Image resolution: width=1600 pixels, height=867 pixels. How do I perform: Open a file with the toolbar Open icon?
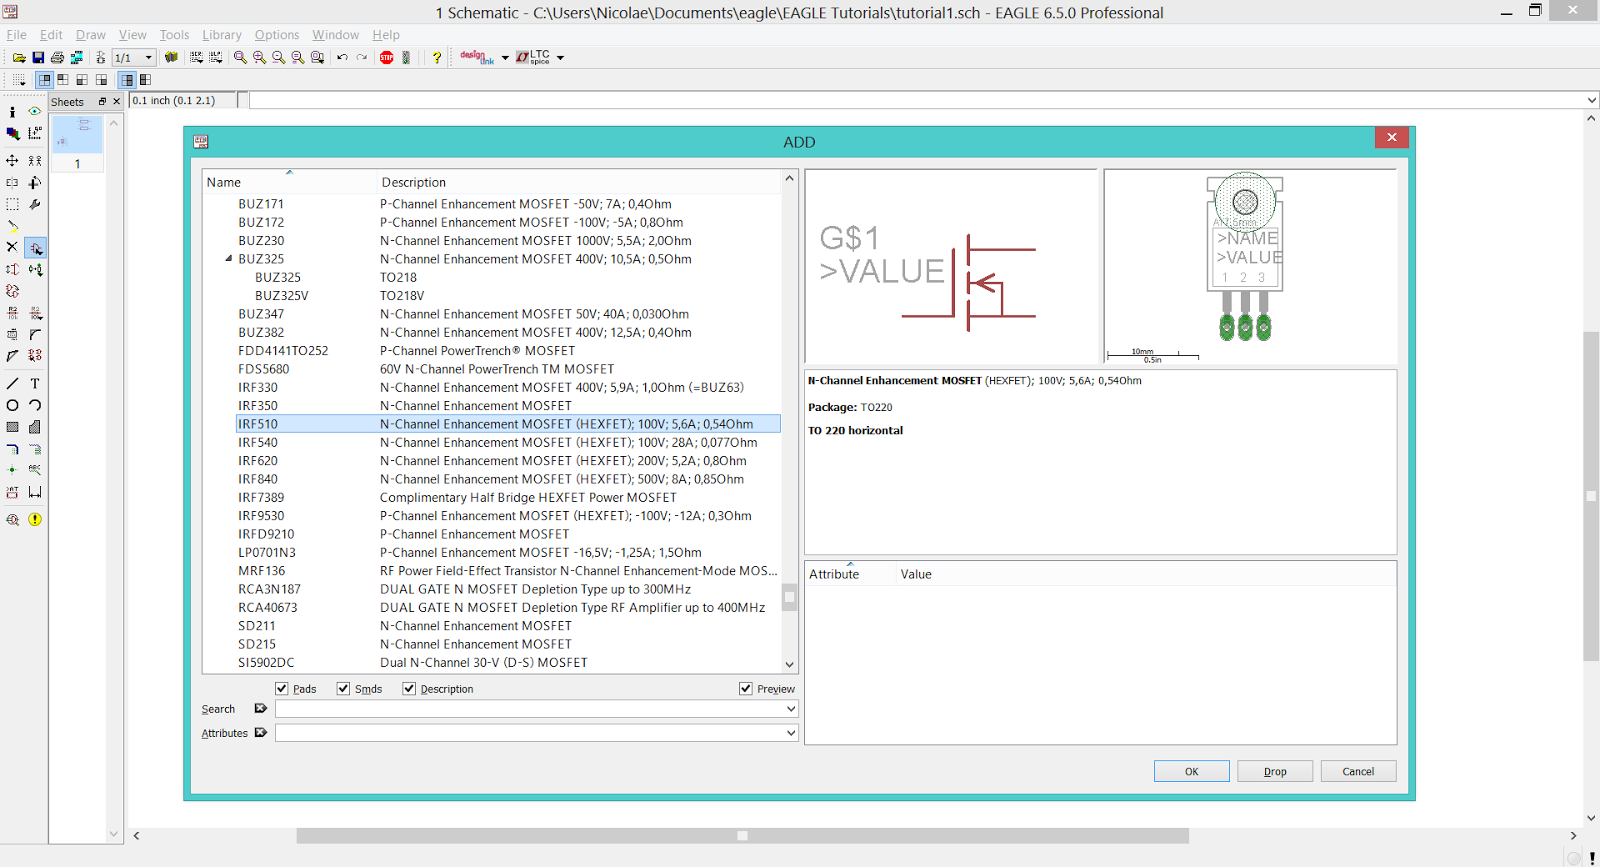click(x=19, y=58)
